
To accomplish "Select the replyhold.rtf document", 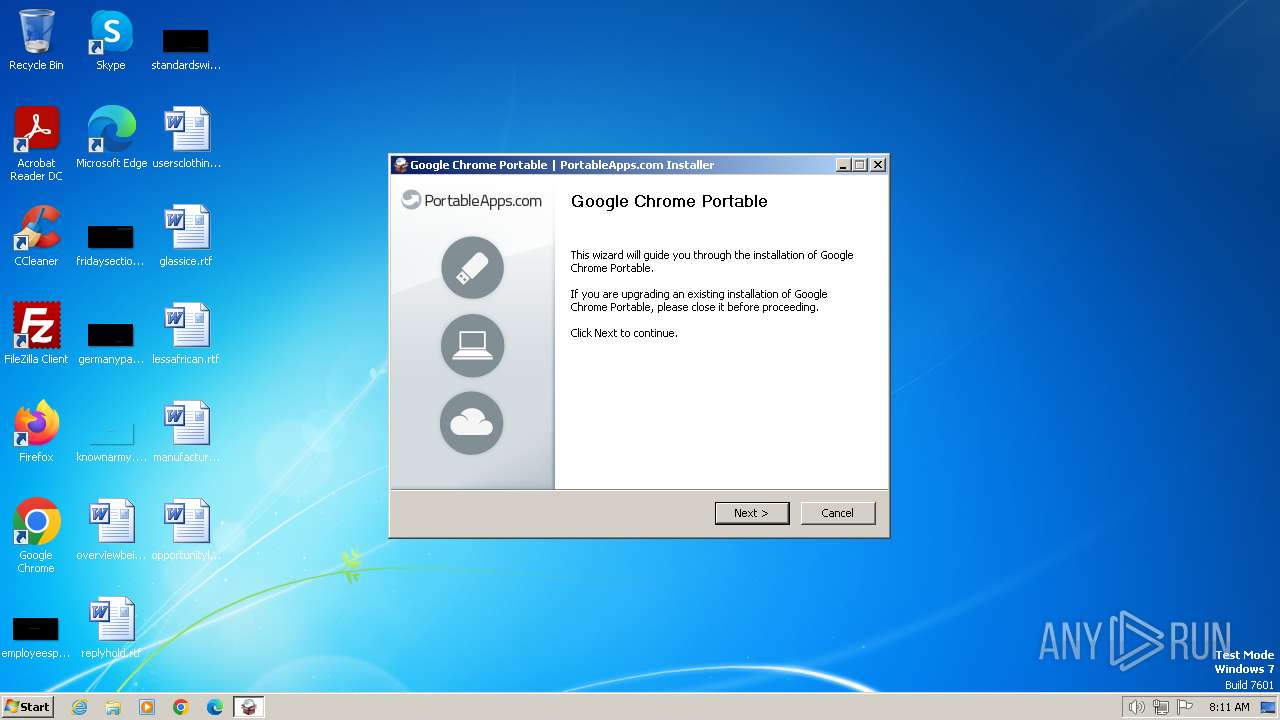I will [111, 628].
